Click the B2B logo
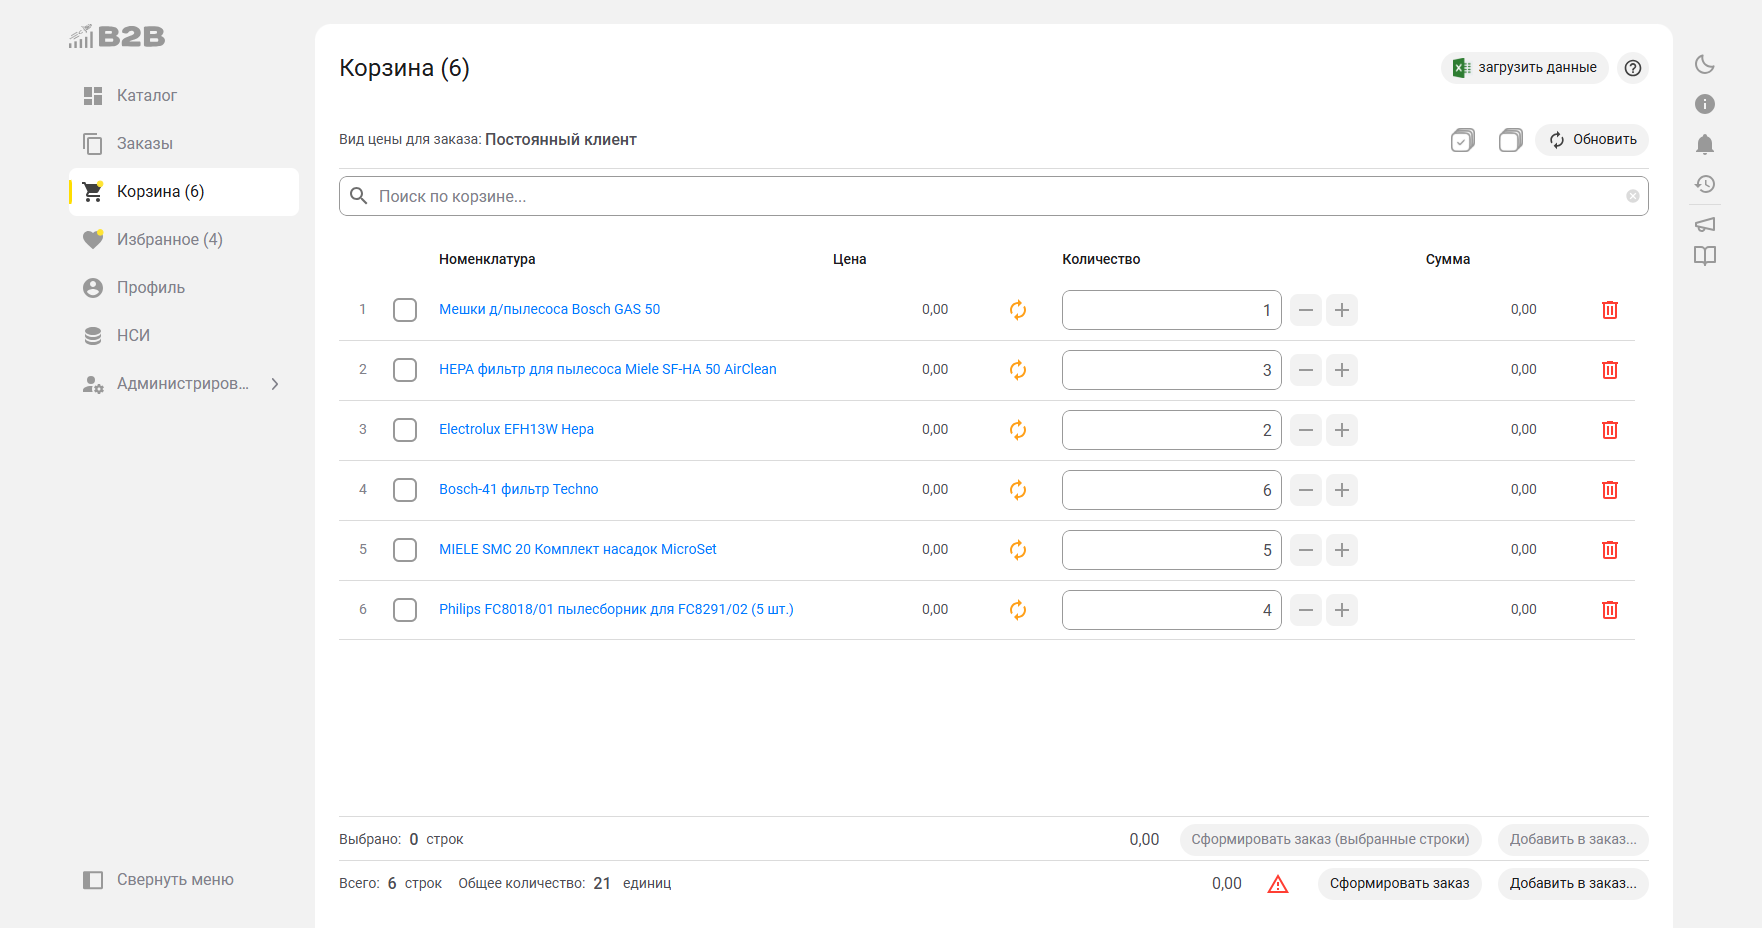Image resolution: width=1762 pixels, height=928 pixels. click(x=117, y=37)
